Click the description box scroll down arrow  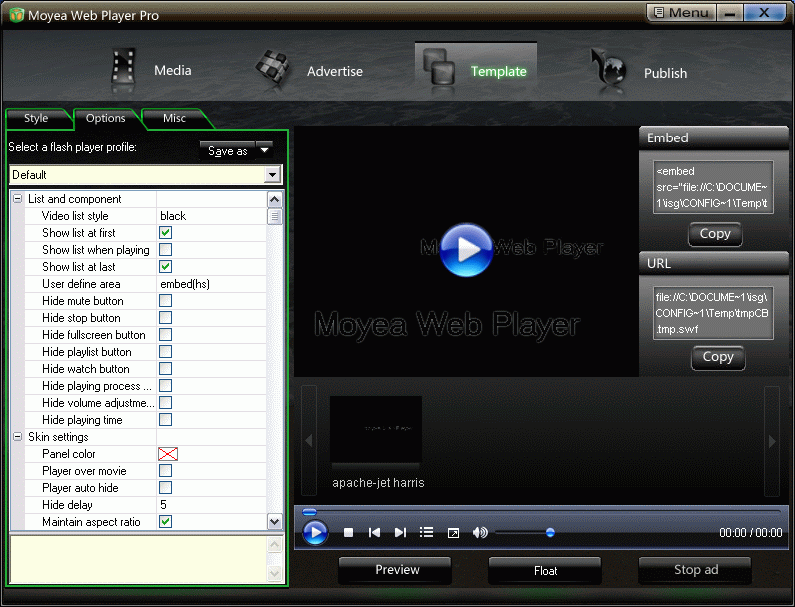click(x=274, y=574)
